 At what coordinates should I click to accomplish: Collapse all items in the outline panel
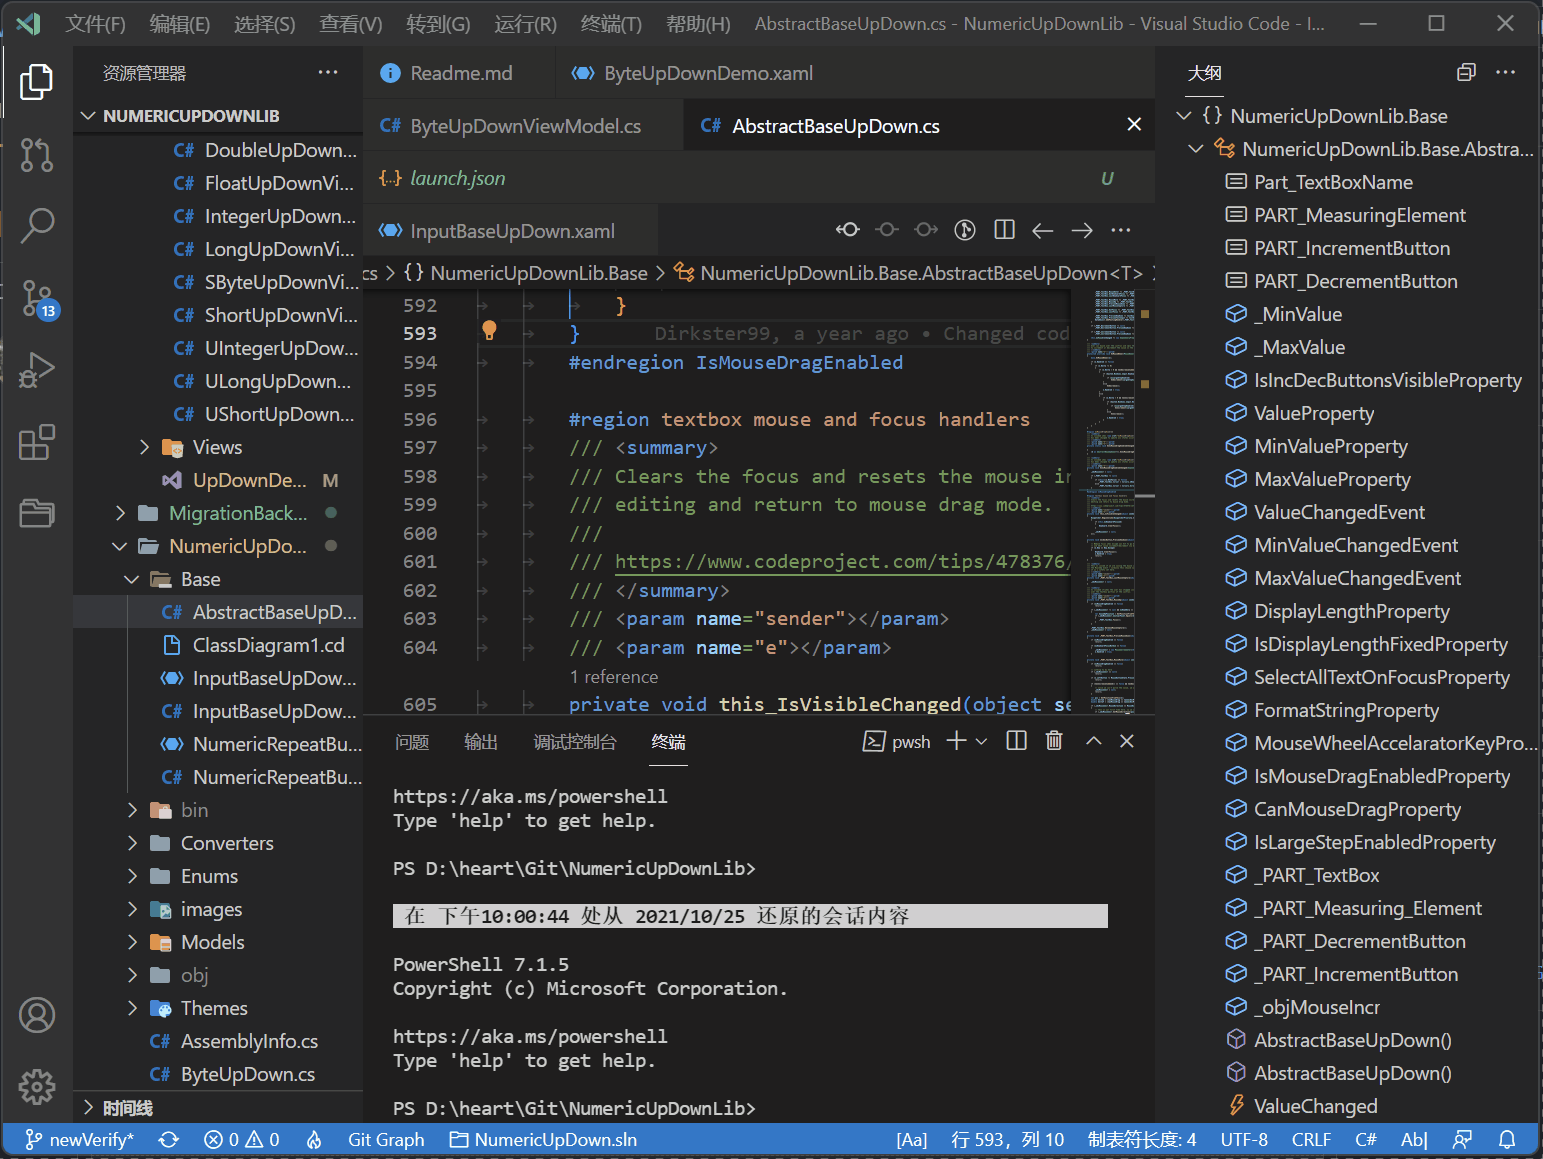pyautogui.click(x=1467, y=72)
